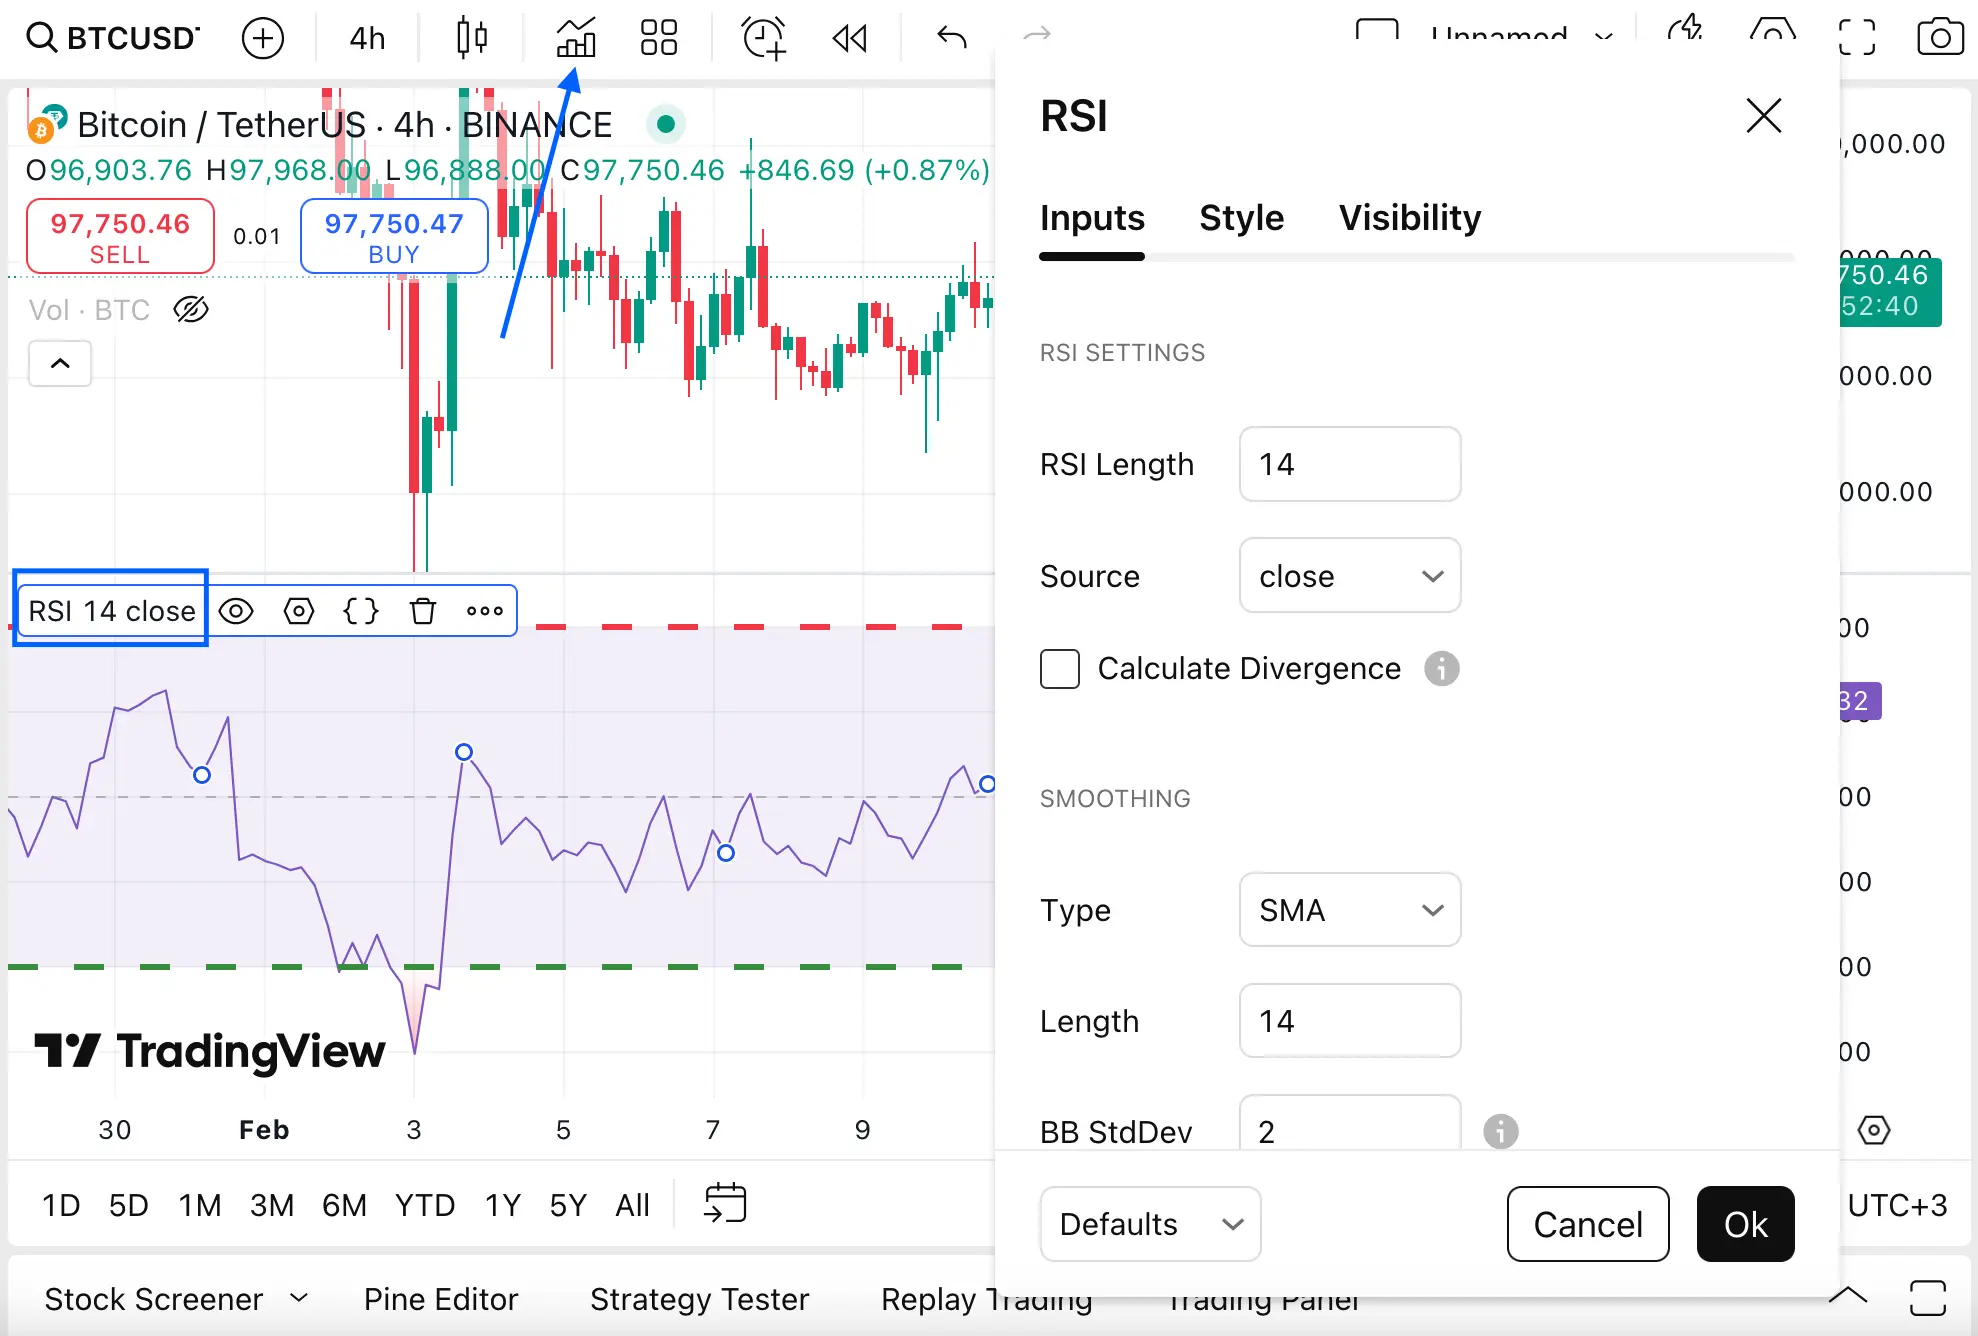Click the go-to-date calendar icon
The image size is (1978, 1336).
coord(725,1203)
